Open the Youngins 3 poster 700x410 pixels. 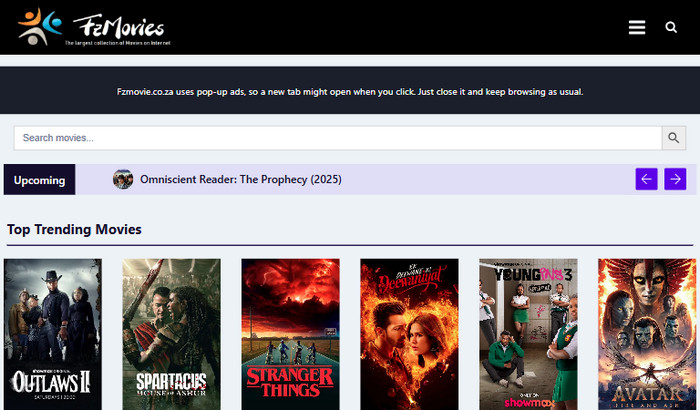[528, 334]
